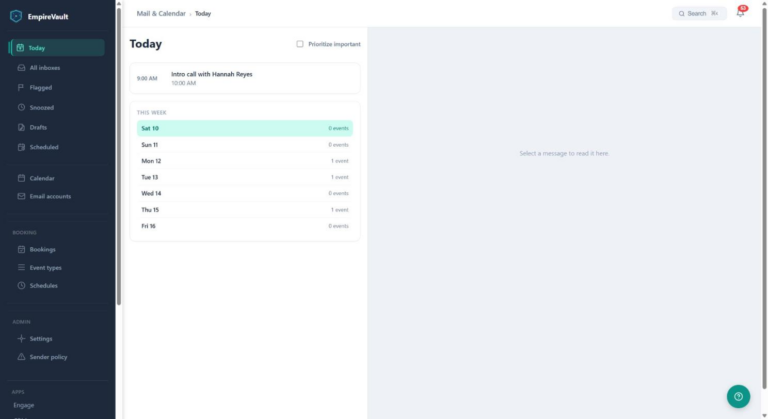768x419 pixels.
Task: Click the Scheduled calendar icon
Action: 21,147
